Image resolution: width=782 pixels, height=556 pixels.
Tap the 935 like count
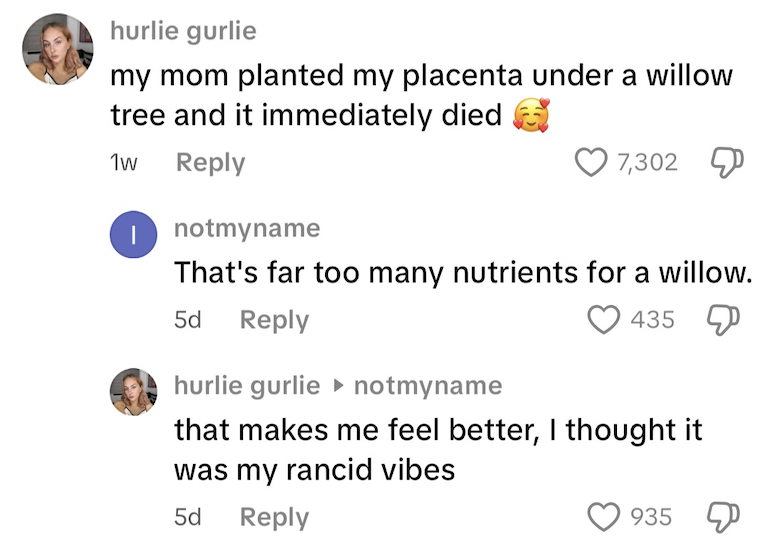coord(651,517)
